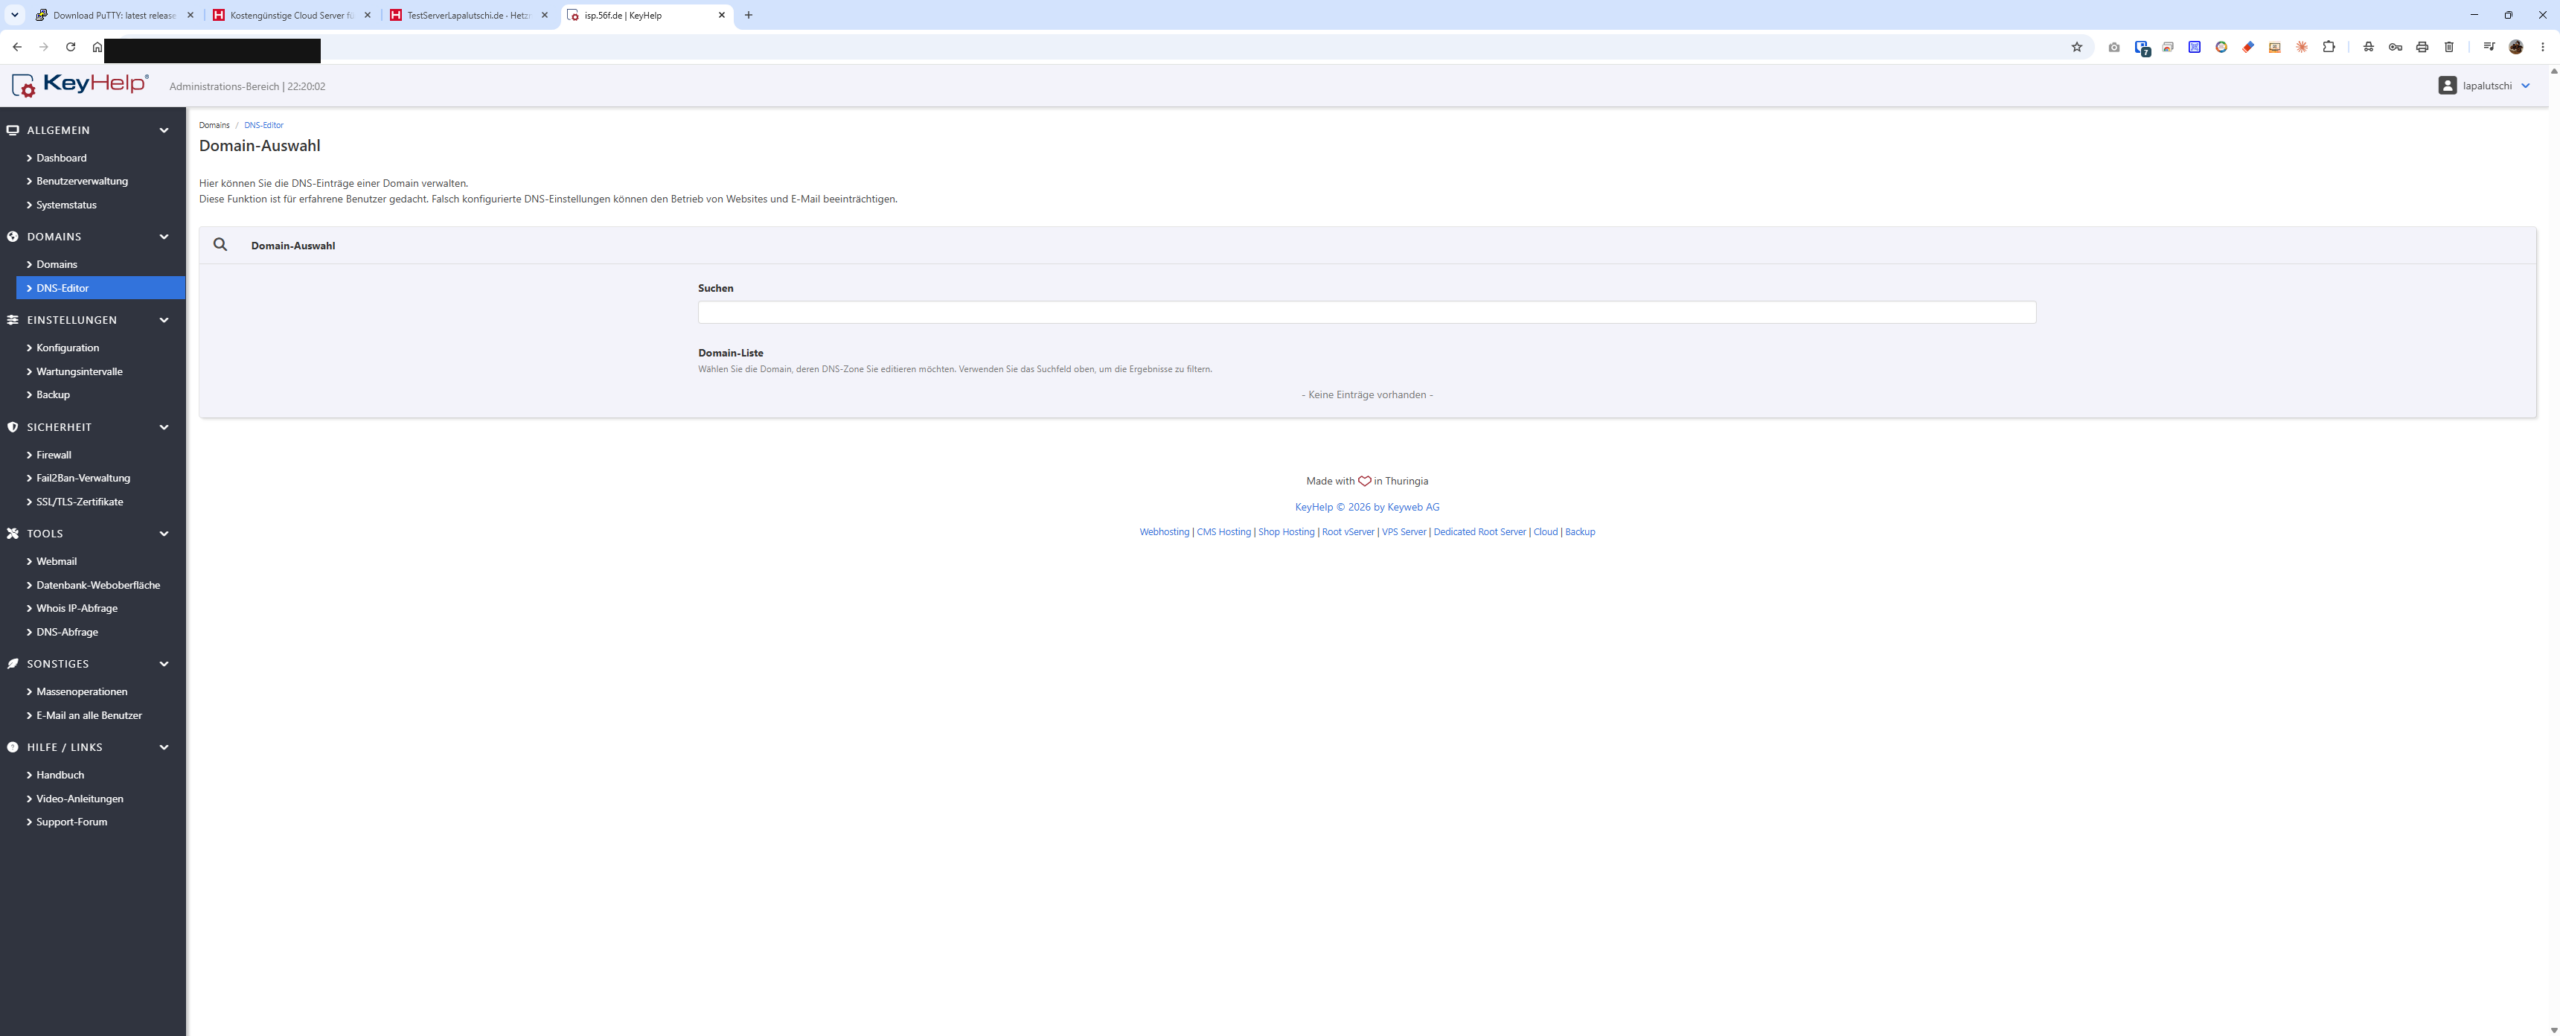Collapse the SICHERHEIT section chevron
Screen dimensions: 2560x1036
coord(164,427)
